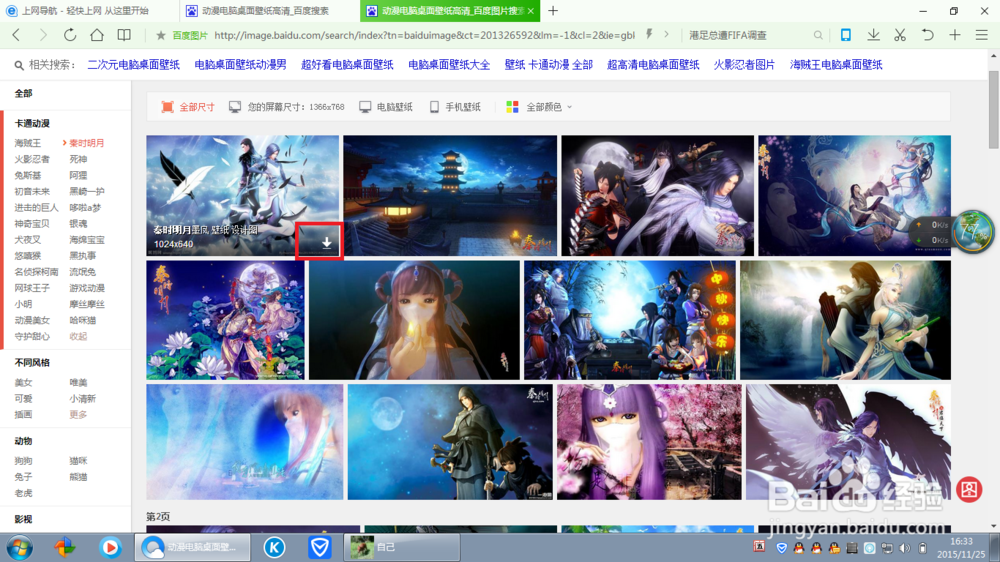This screenshot has height=562, width=1000.
Task: Select the 全部 sidebar category
Action: click(x=24, y=93)
